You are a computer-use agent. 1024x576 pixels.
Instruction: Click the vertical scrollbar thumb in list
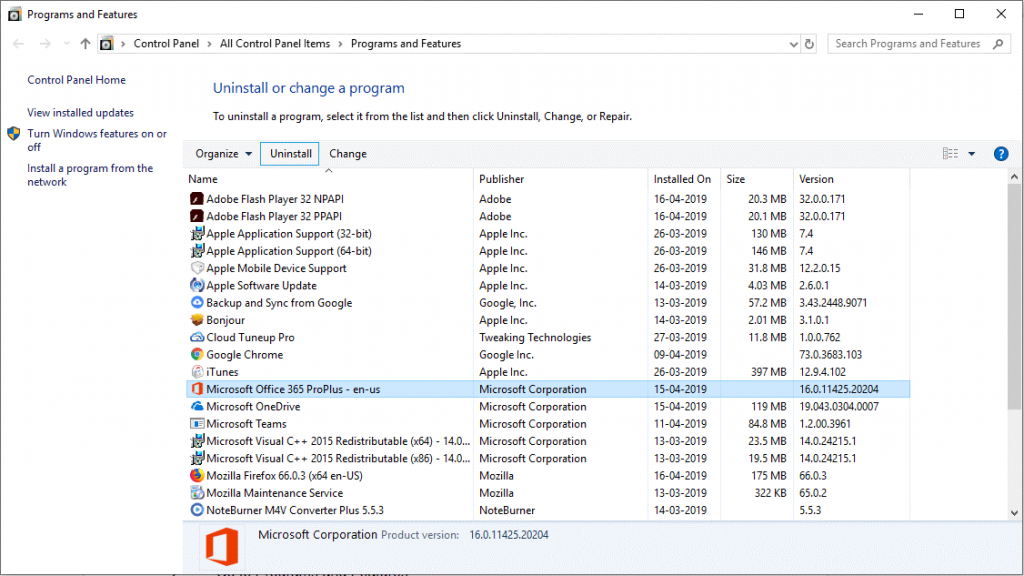1014,297
